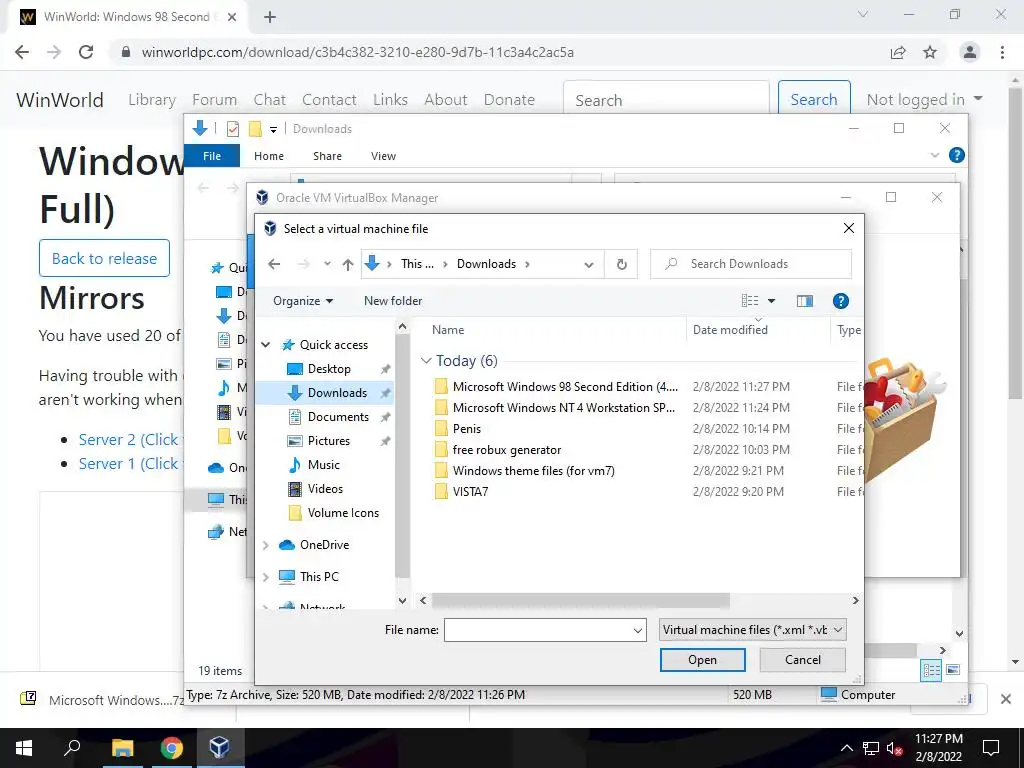Expand the Explorer ribbon chevron

tap(935, 155)
